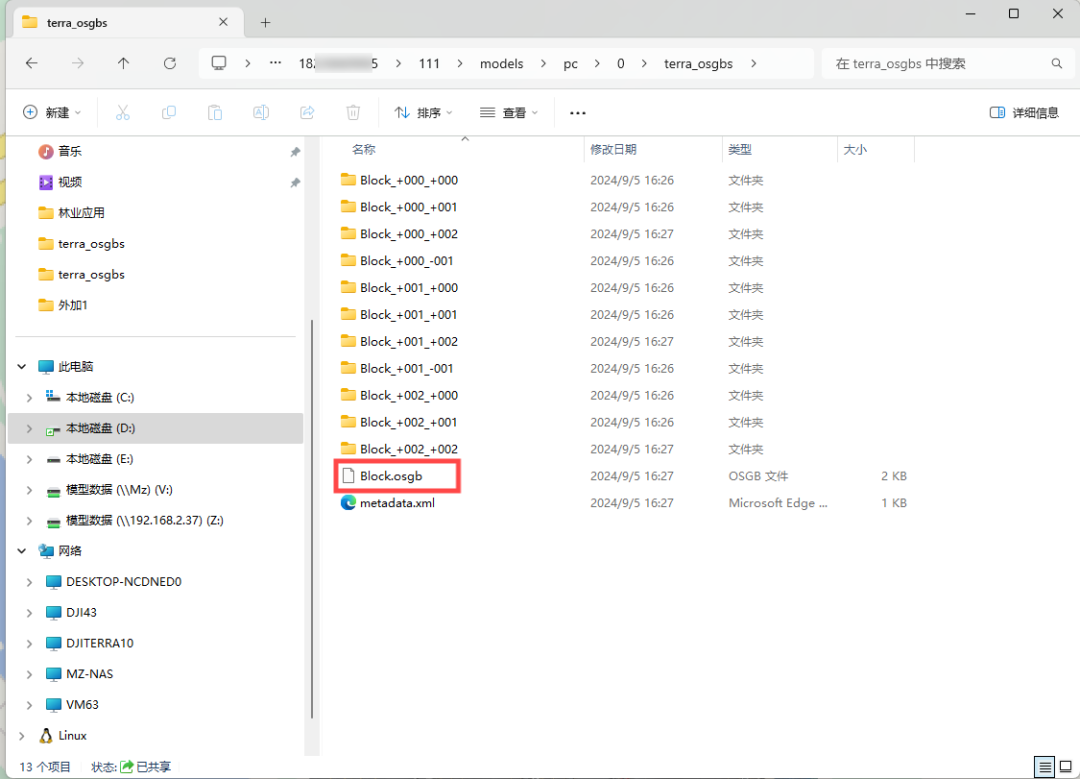Screen dimensions: 1080x779
Task: Click the pc breadcrumb segment
Action: click(x=570, y=63)
